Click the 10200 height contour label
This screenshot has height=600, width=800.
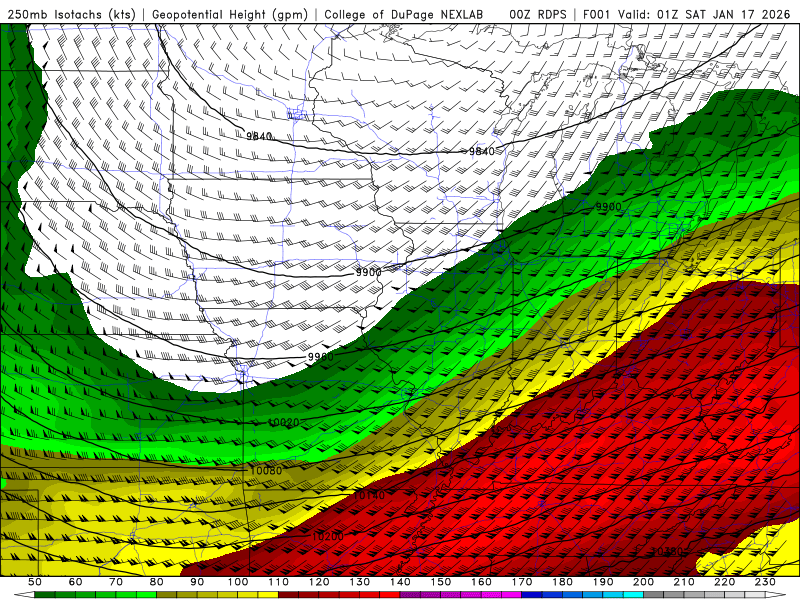coord(328,536)
